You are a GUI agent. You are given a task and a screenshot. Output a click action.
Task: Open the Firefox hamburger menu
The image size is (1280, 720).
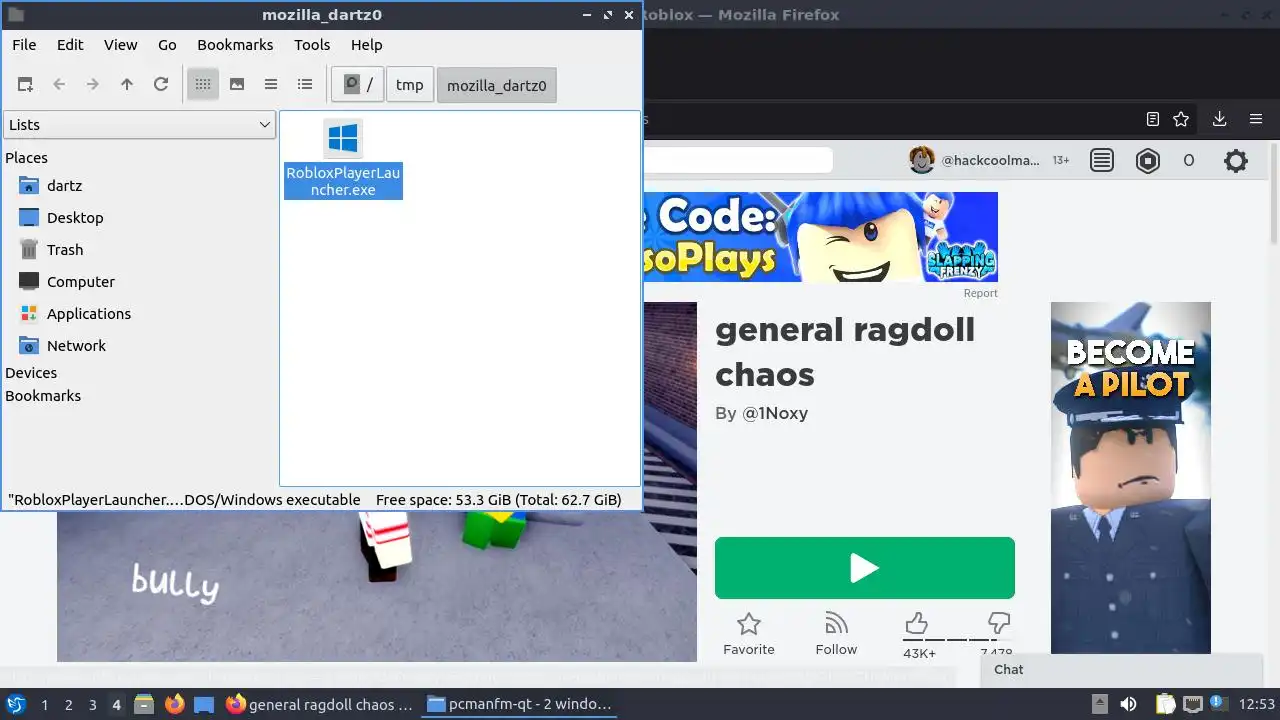pyautogui.click(x=1256, y=119)
